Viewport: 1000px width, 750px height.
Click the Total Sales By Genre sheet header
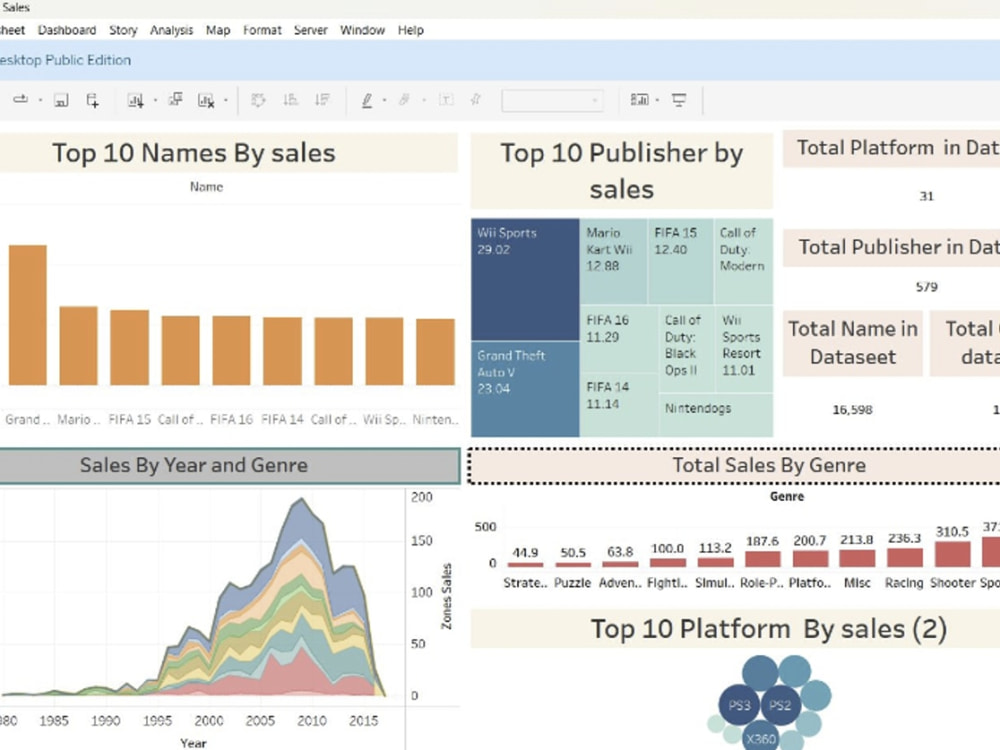tap(769, 465)
